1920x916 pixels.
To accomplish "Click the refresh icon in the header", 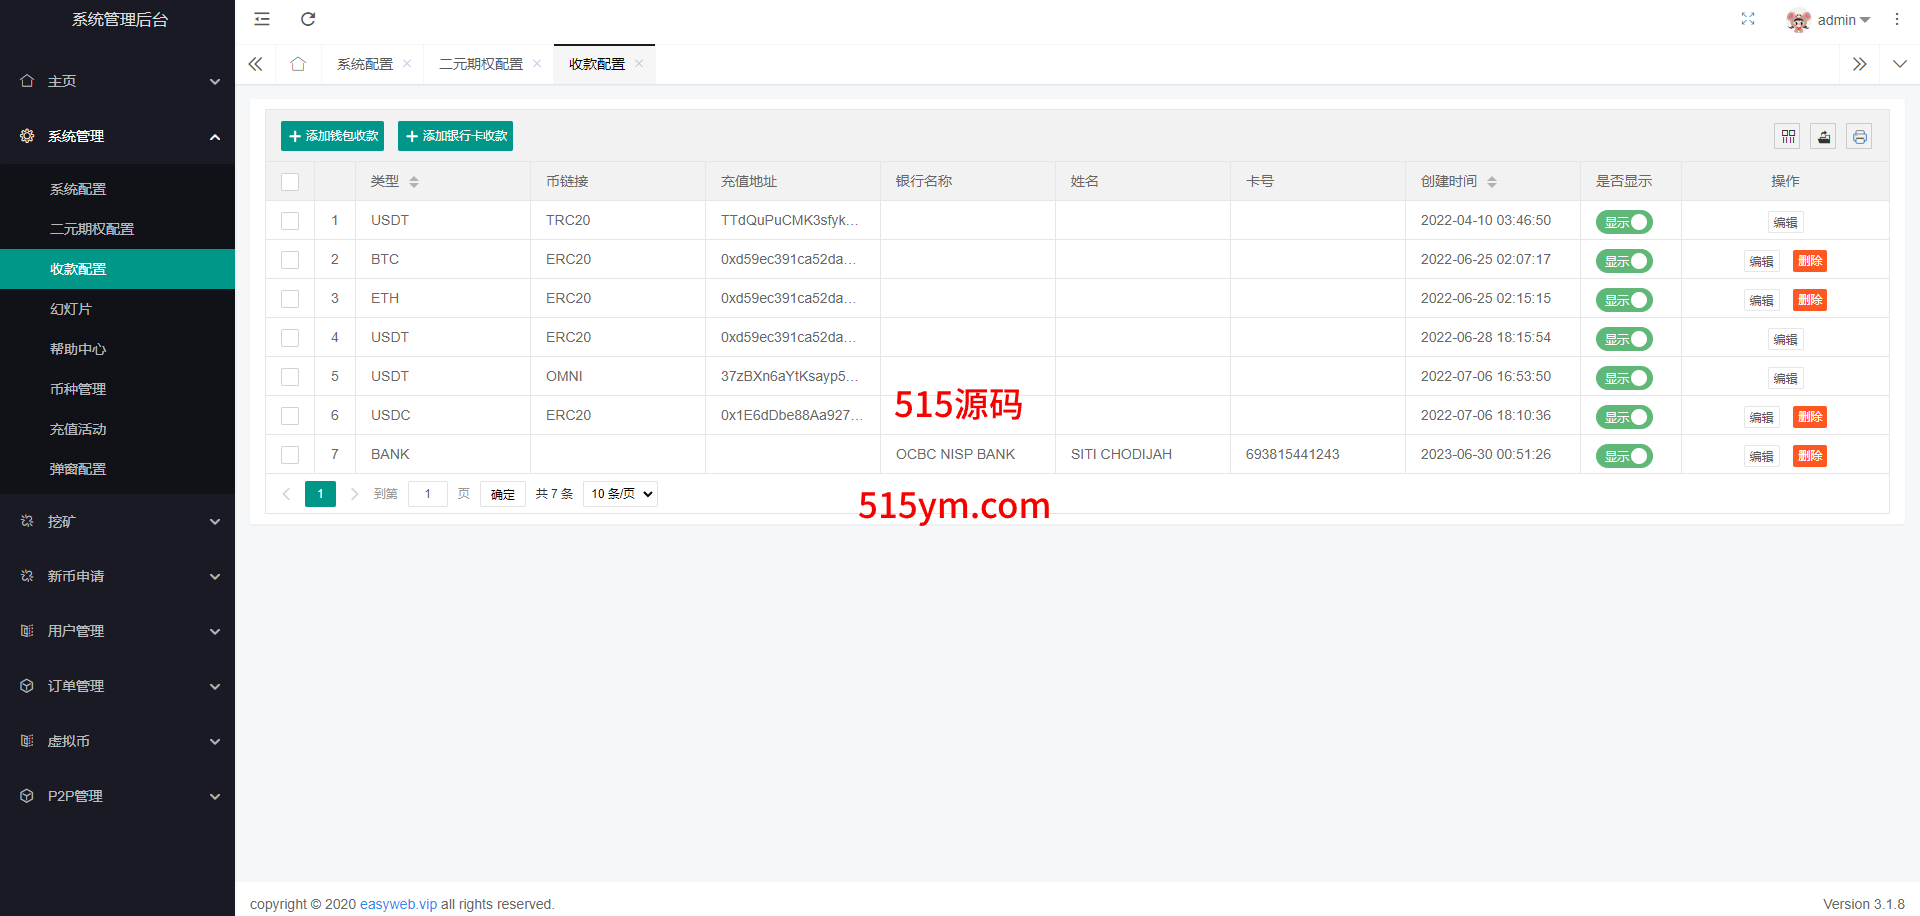I will coord(308,19).
